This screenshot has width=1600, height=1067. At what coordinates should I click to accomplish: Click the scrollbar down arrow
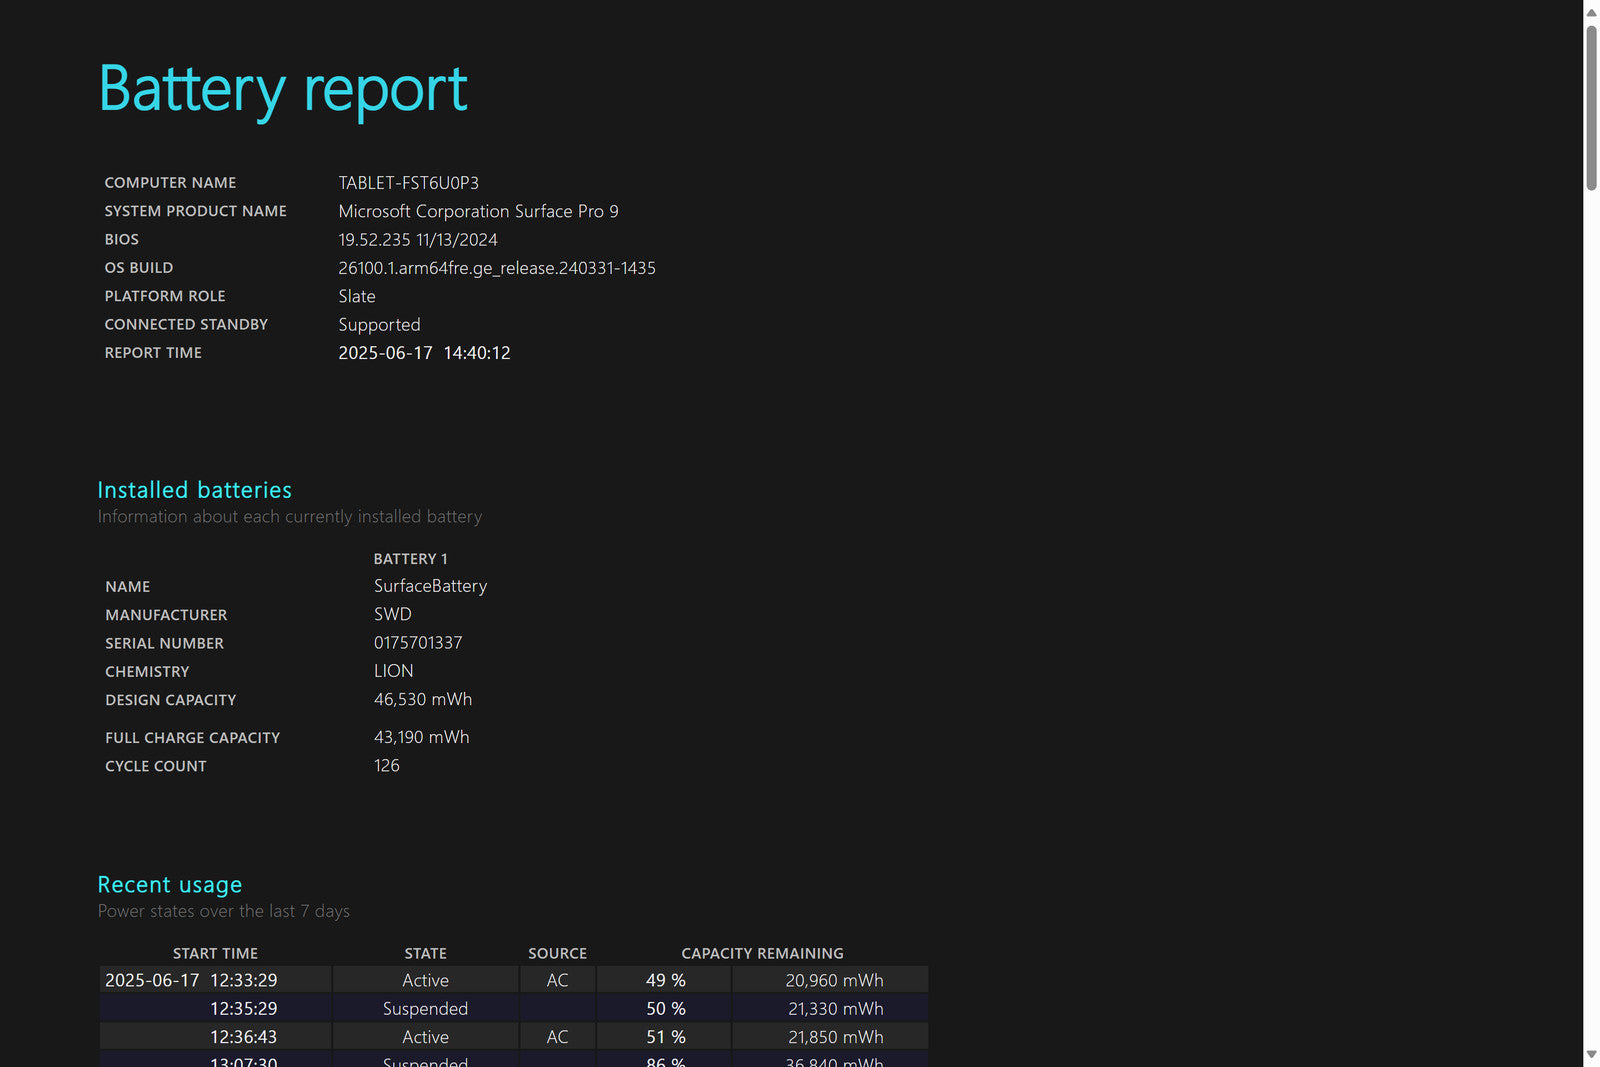point(1591,1055)
